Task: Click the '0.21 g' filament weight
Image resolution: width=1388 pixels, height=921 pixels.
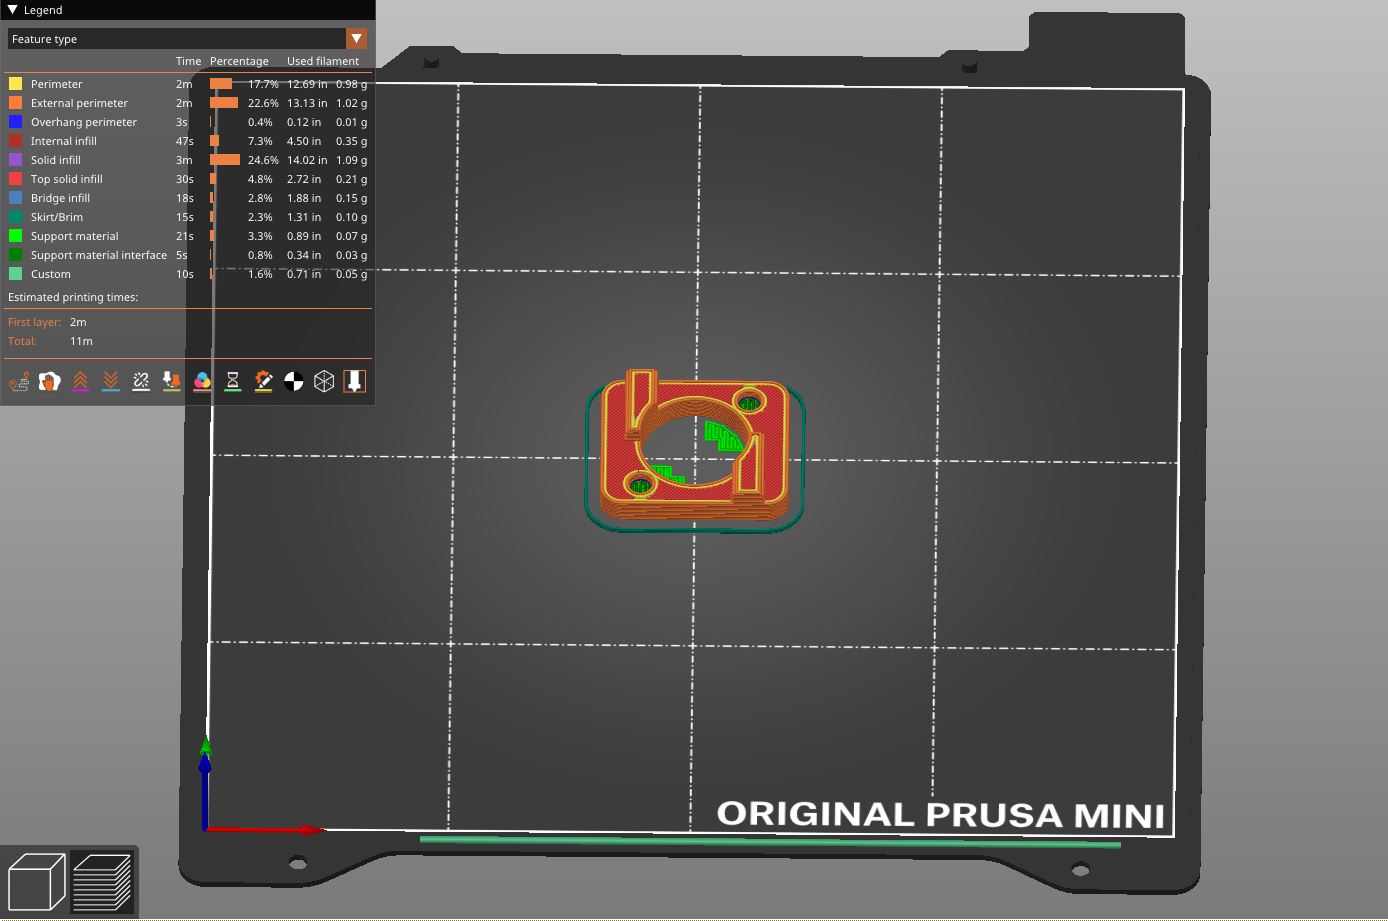Action: coord(351,179)
